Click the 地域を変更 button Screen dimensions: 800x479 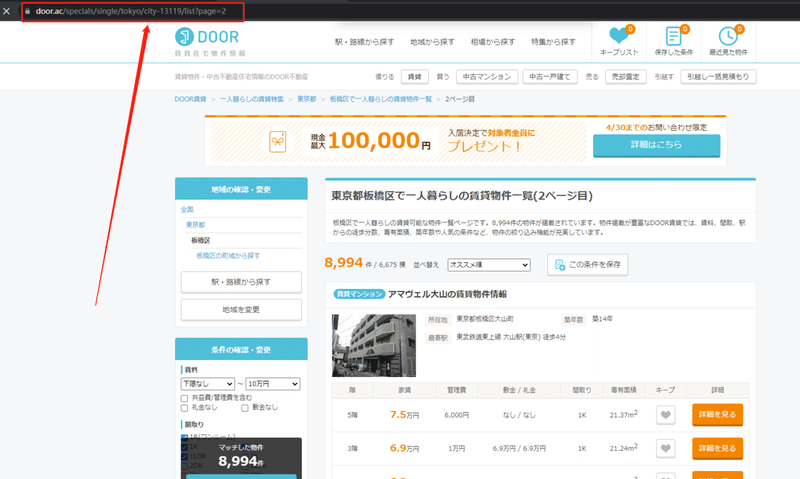point(241,310)
